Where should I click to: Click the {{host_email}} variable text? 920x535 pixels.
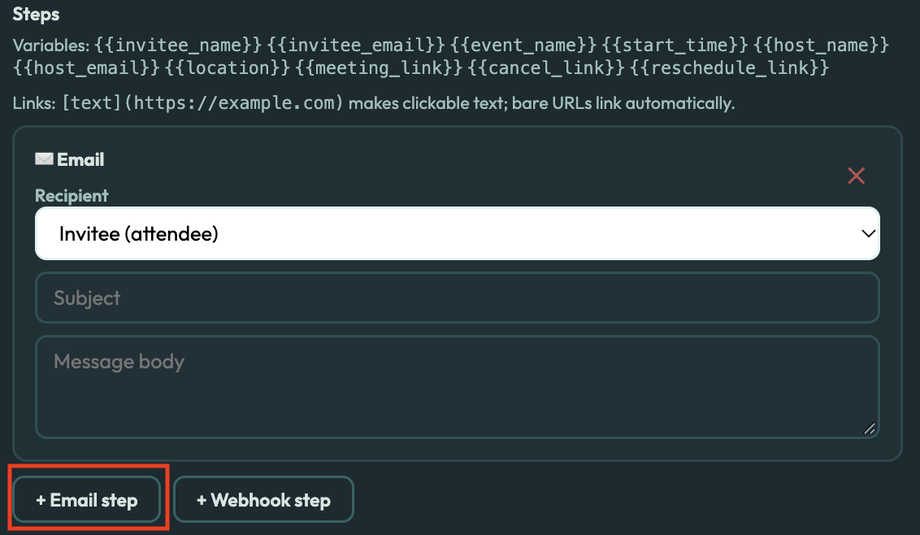point(86,67)
